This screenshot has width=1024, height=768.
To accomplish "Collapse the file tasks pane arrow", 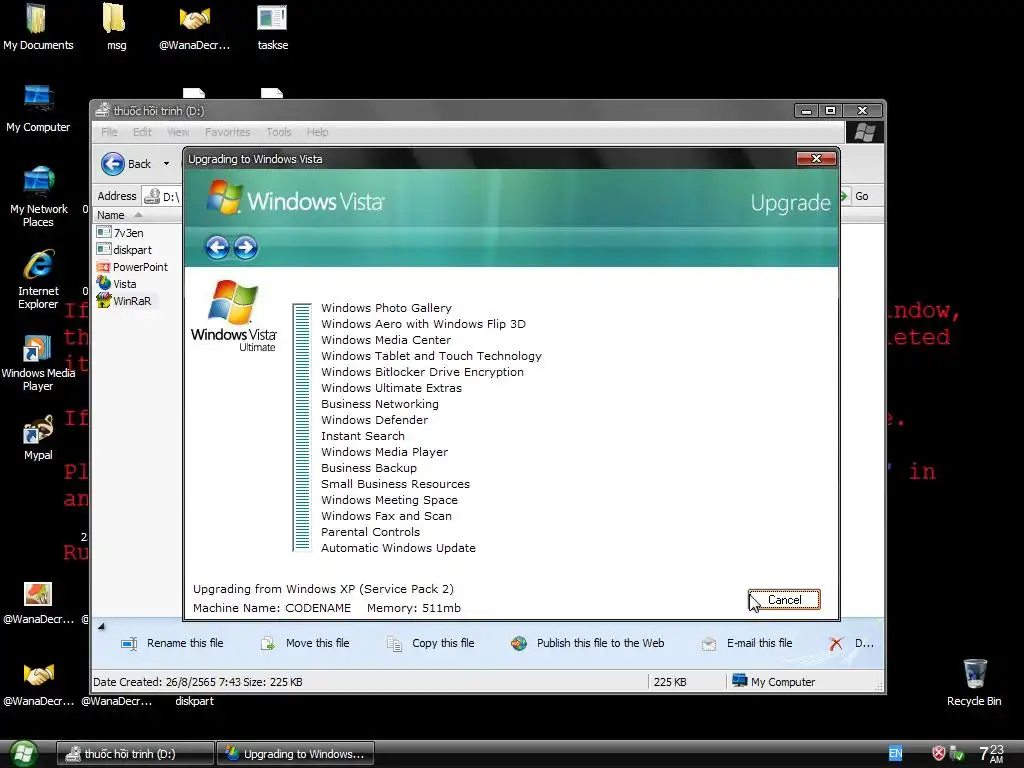I will point(101,627).
